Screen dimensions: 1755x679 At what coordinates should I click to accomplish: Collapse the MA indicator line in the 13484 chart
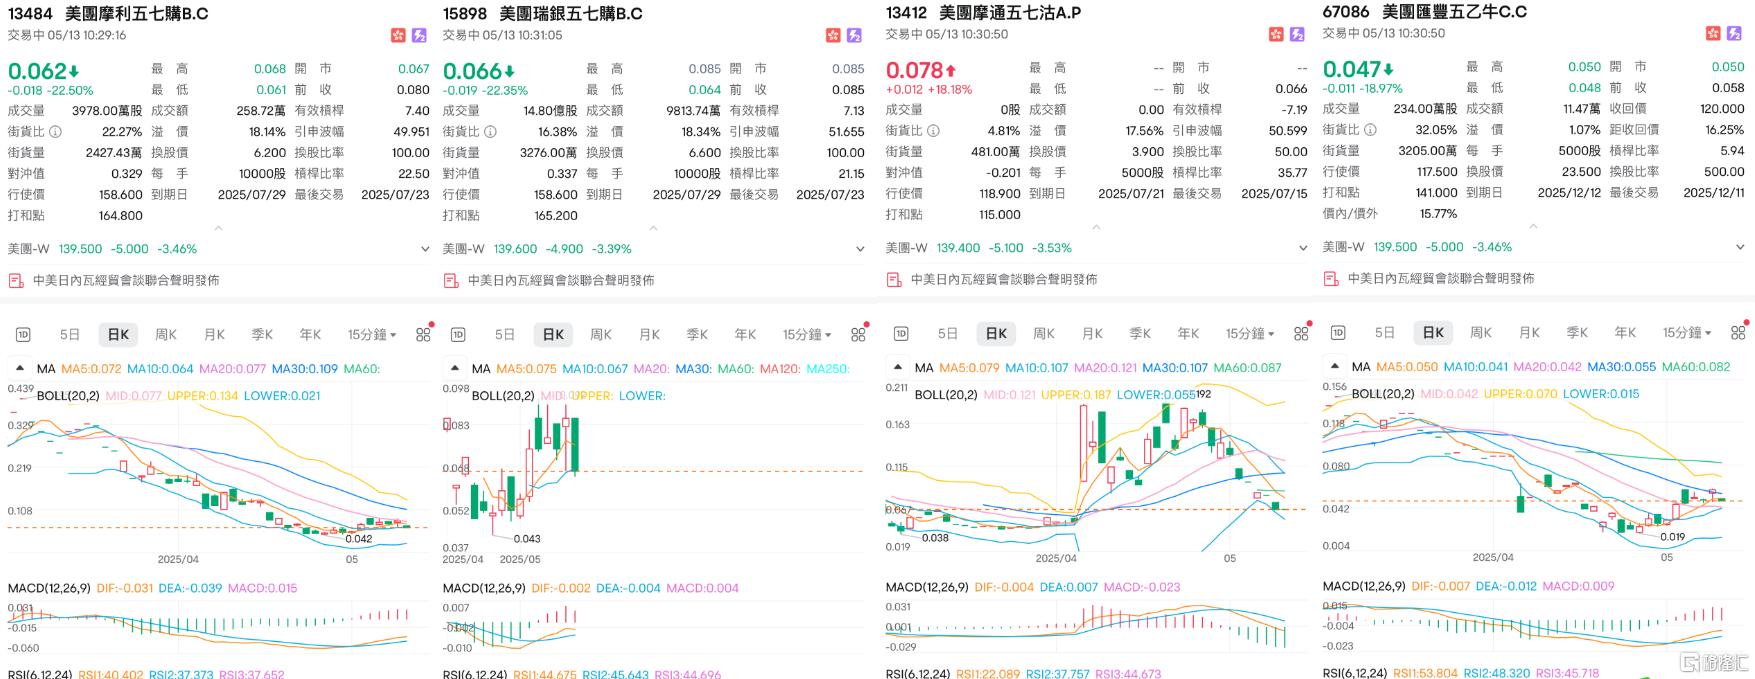click(20, 369)
